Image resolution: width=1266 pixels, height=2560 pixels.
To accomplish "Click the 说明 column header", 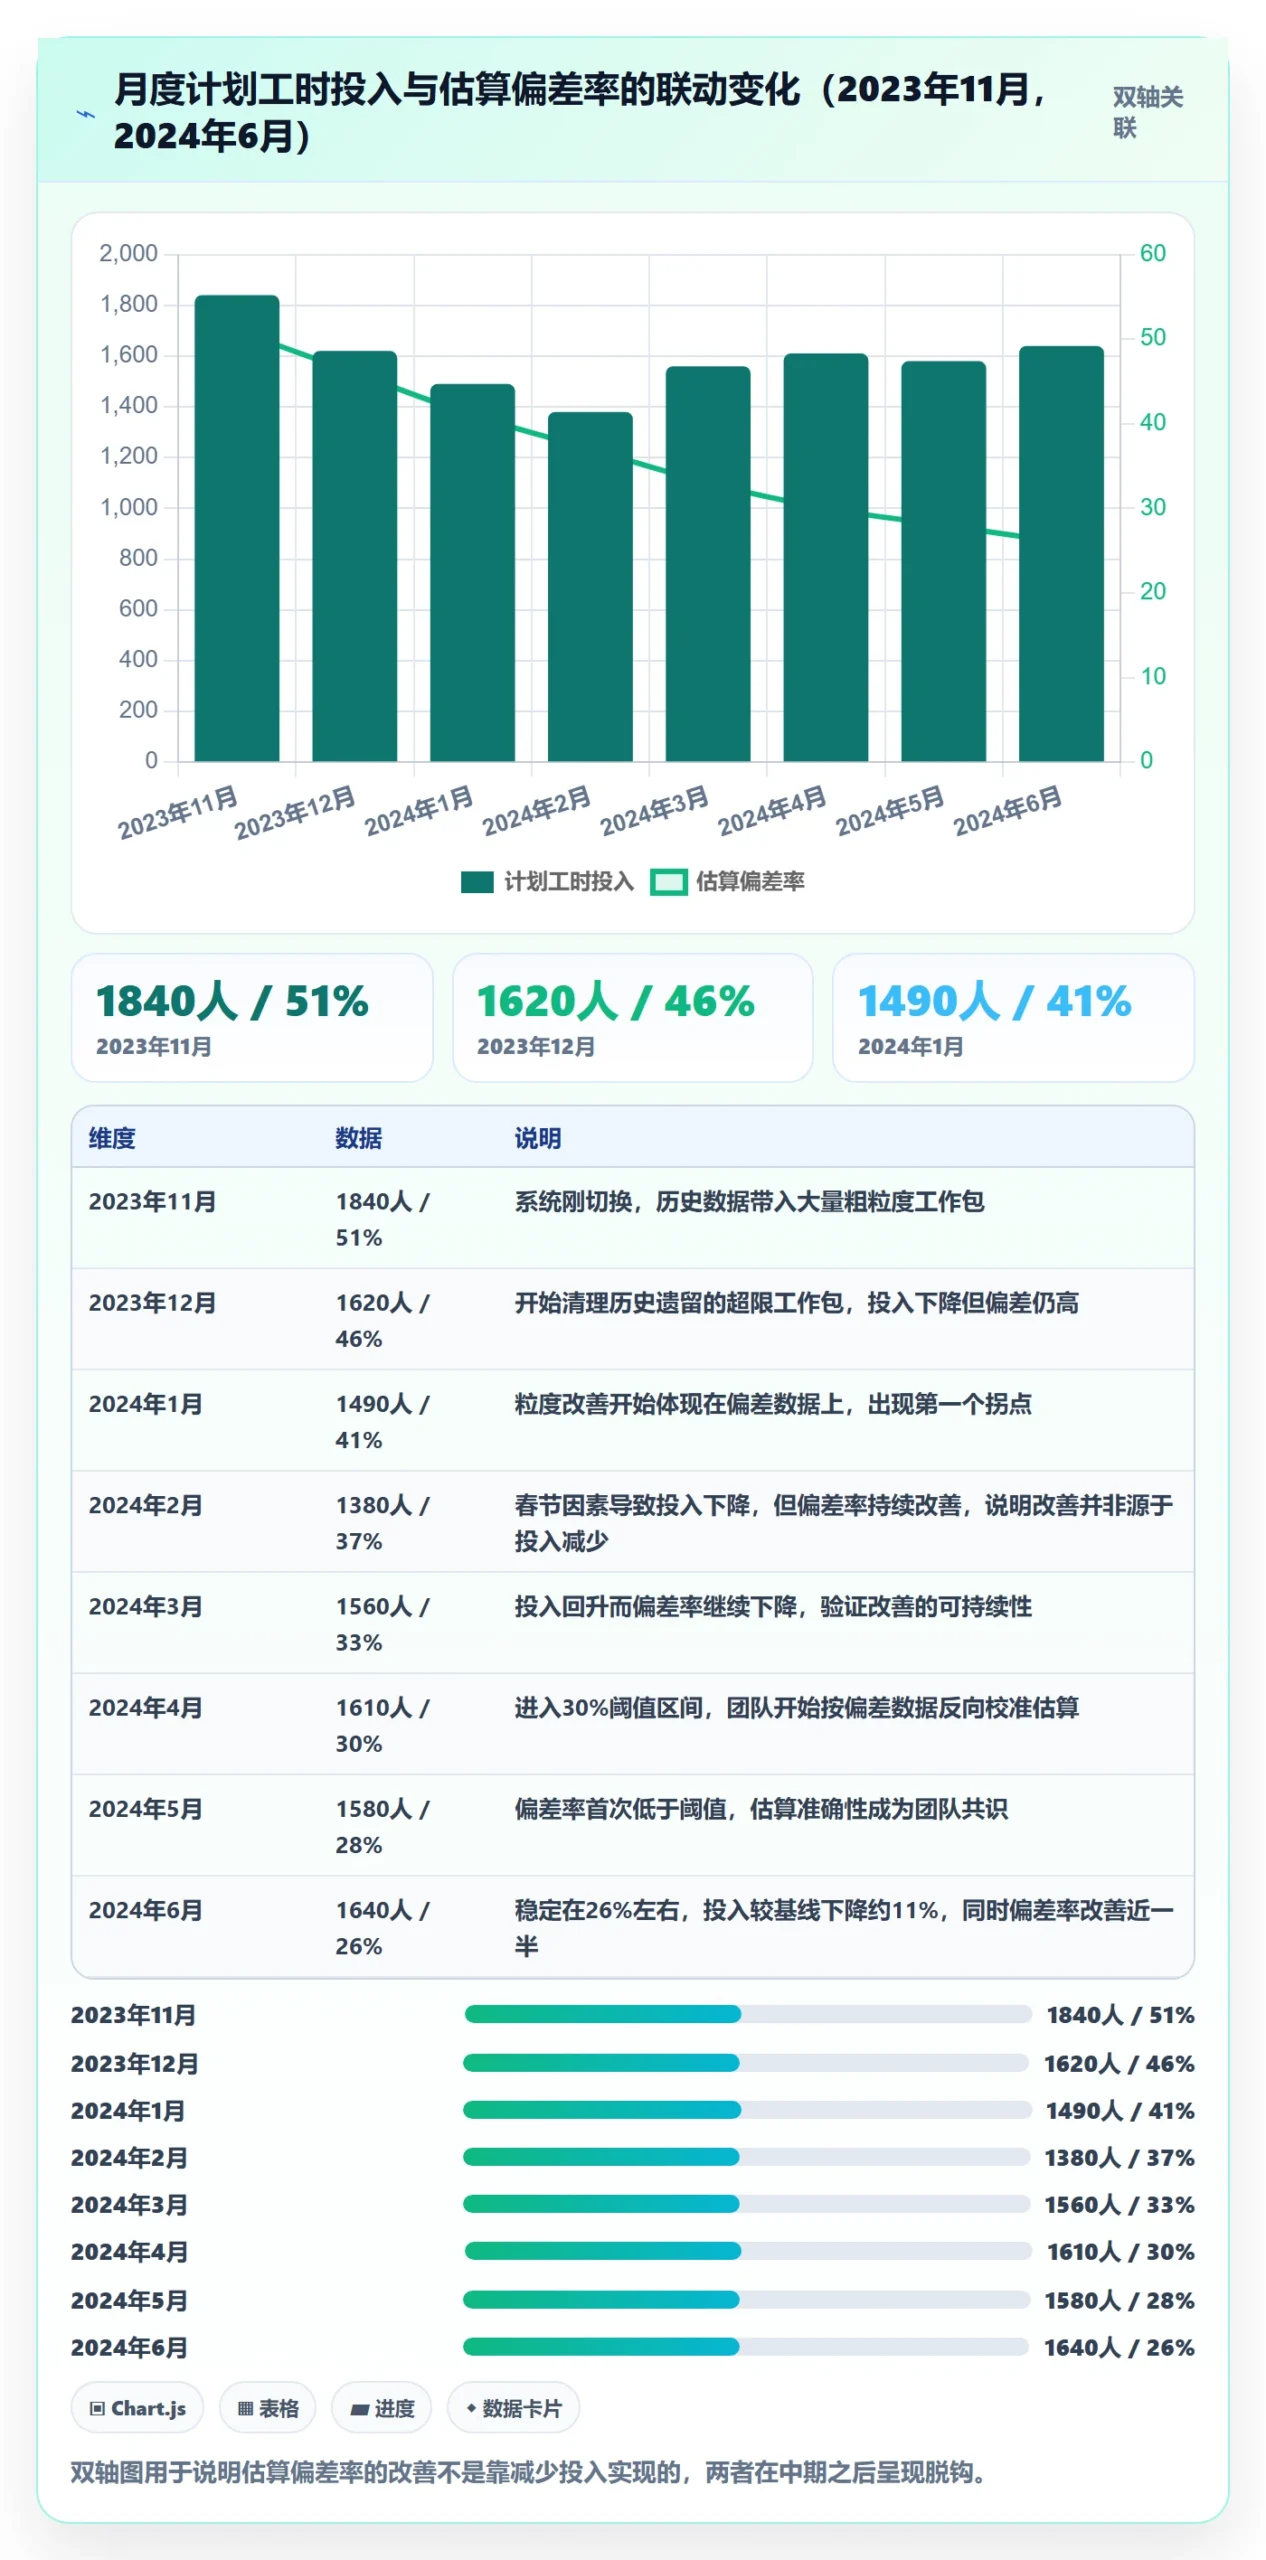I will click(x=538, y=1138).
